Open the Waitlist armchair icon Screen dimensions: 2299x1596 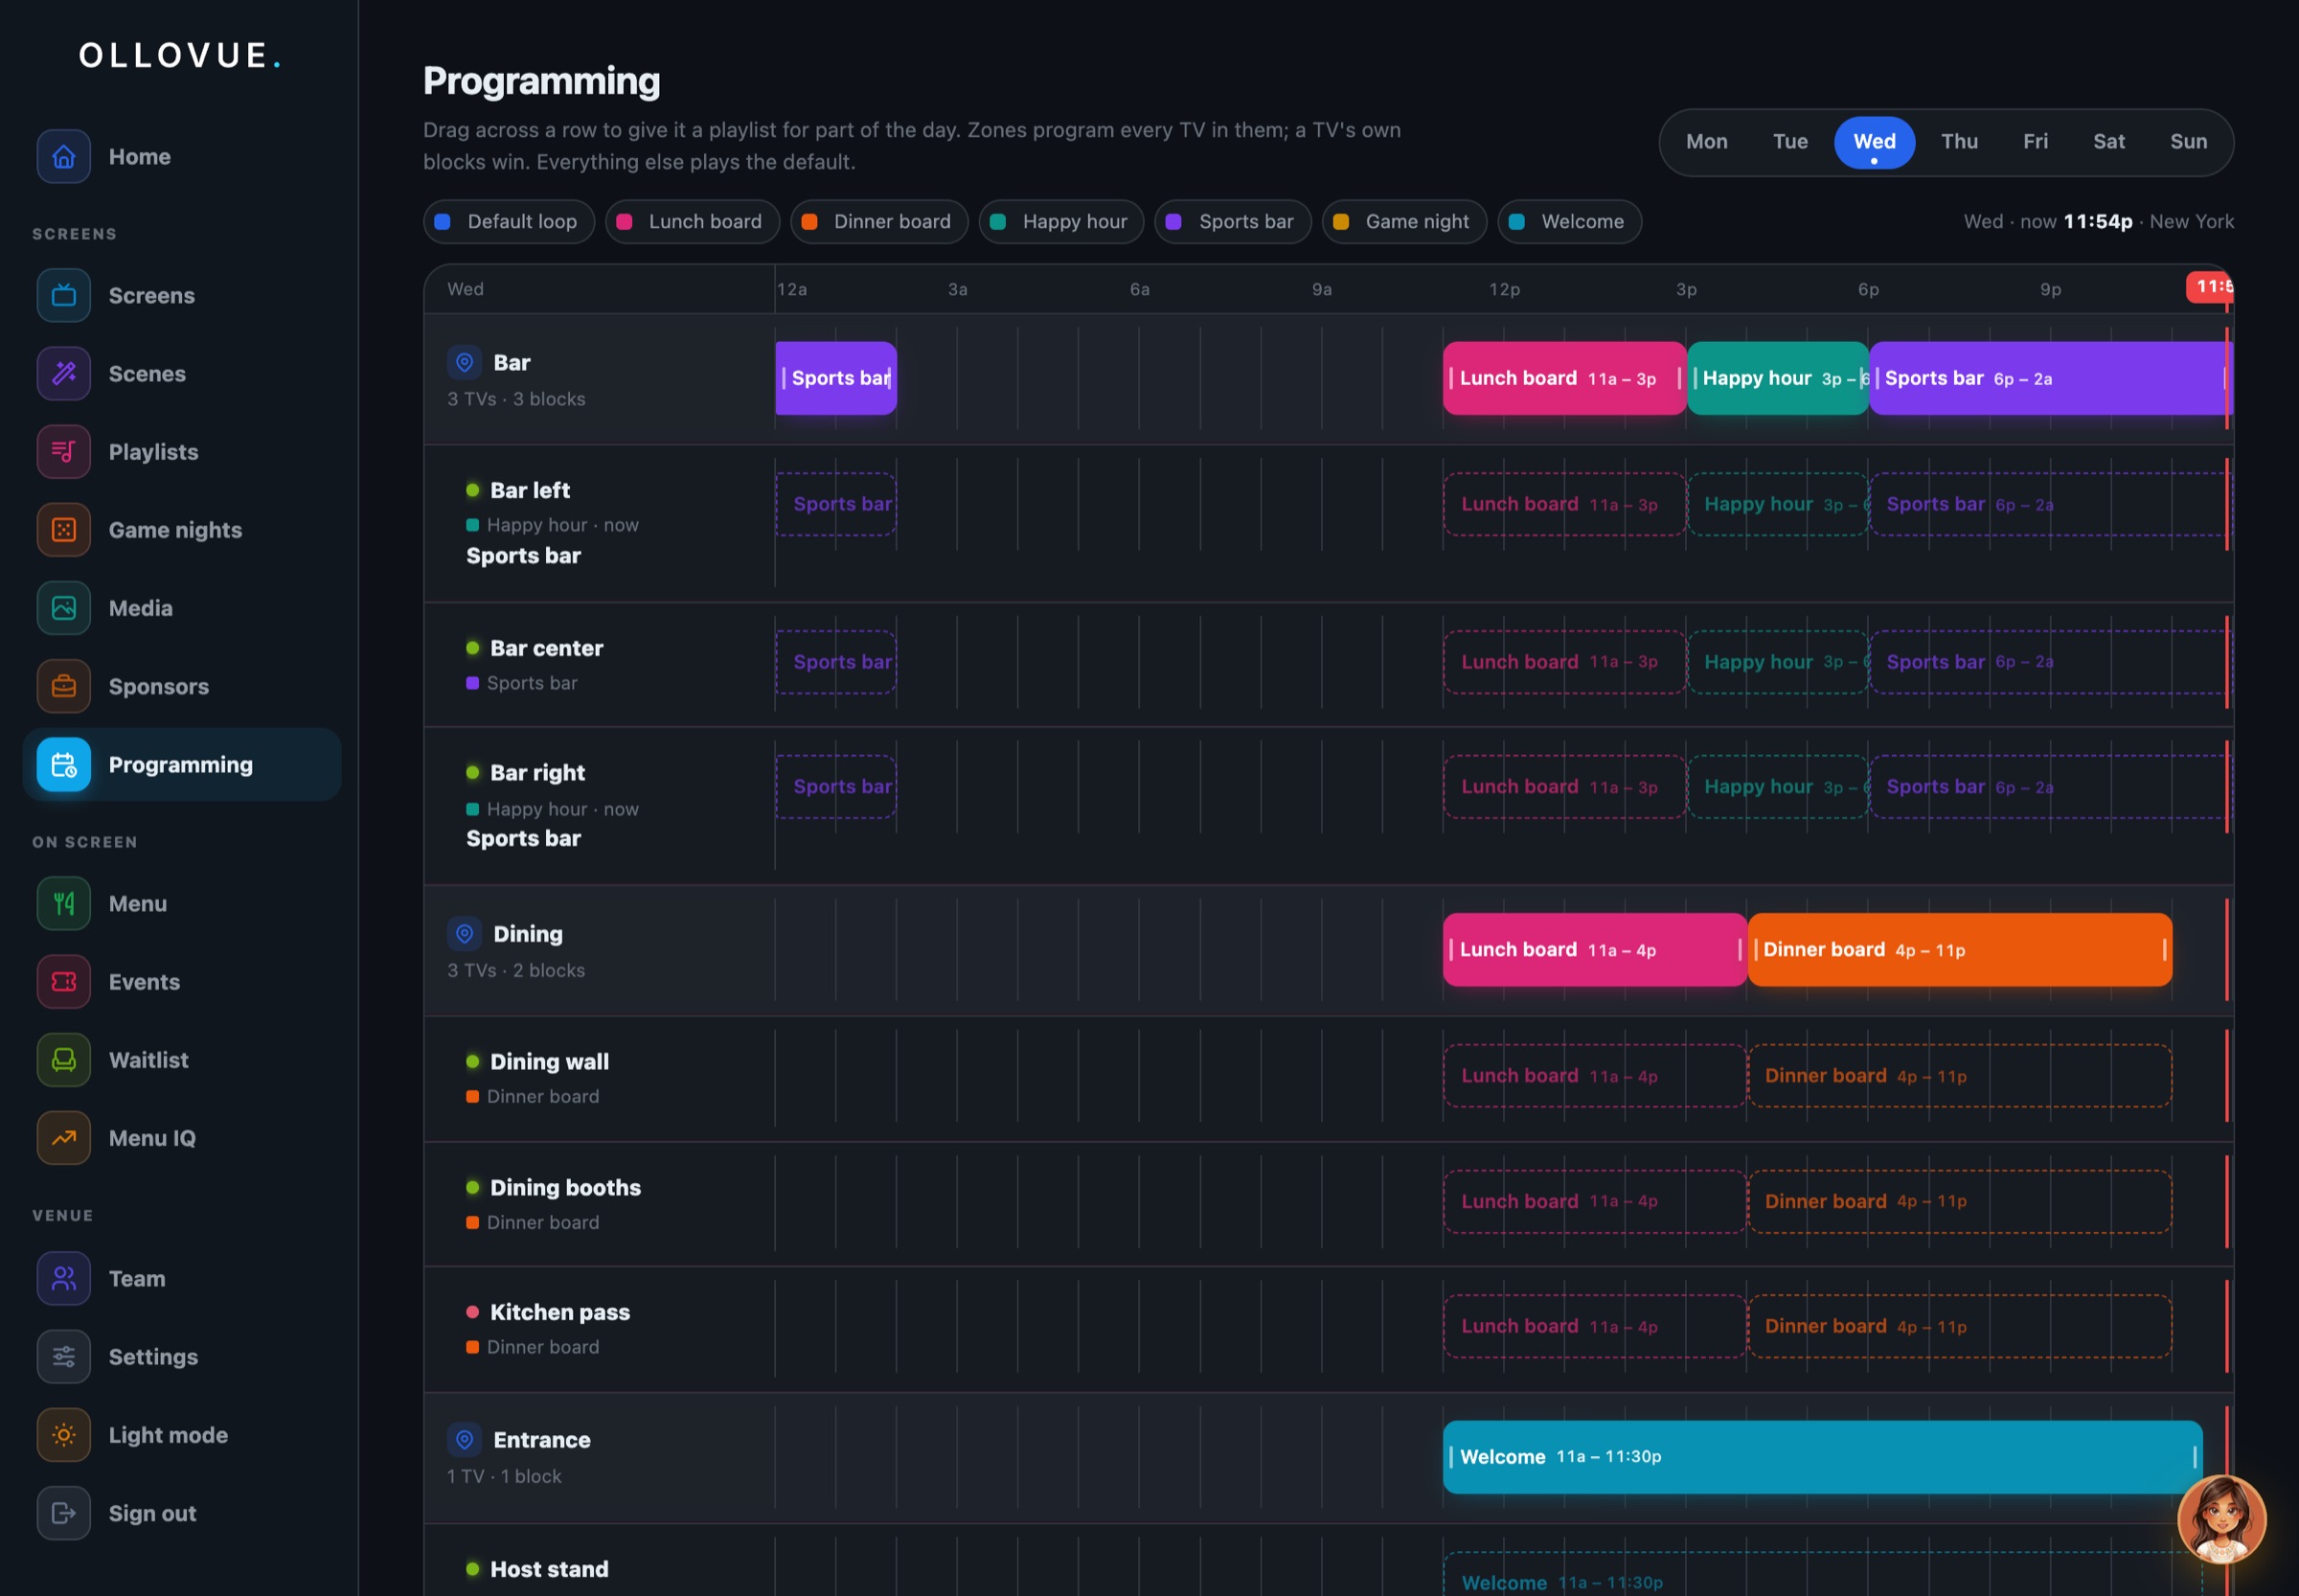click(63, 1060)
